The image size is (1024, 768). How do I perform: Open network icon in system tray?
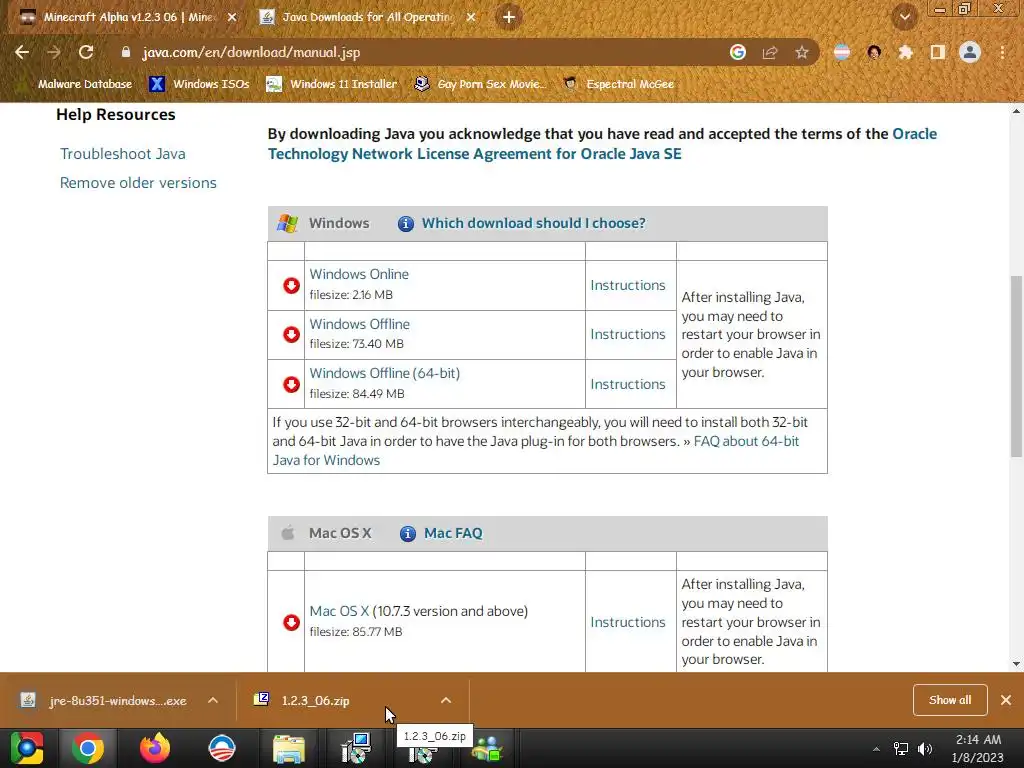coord(901,748)
